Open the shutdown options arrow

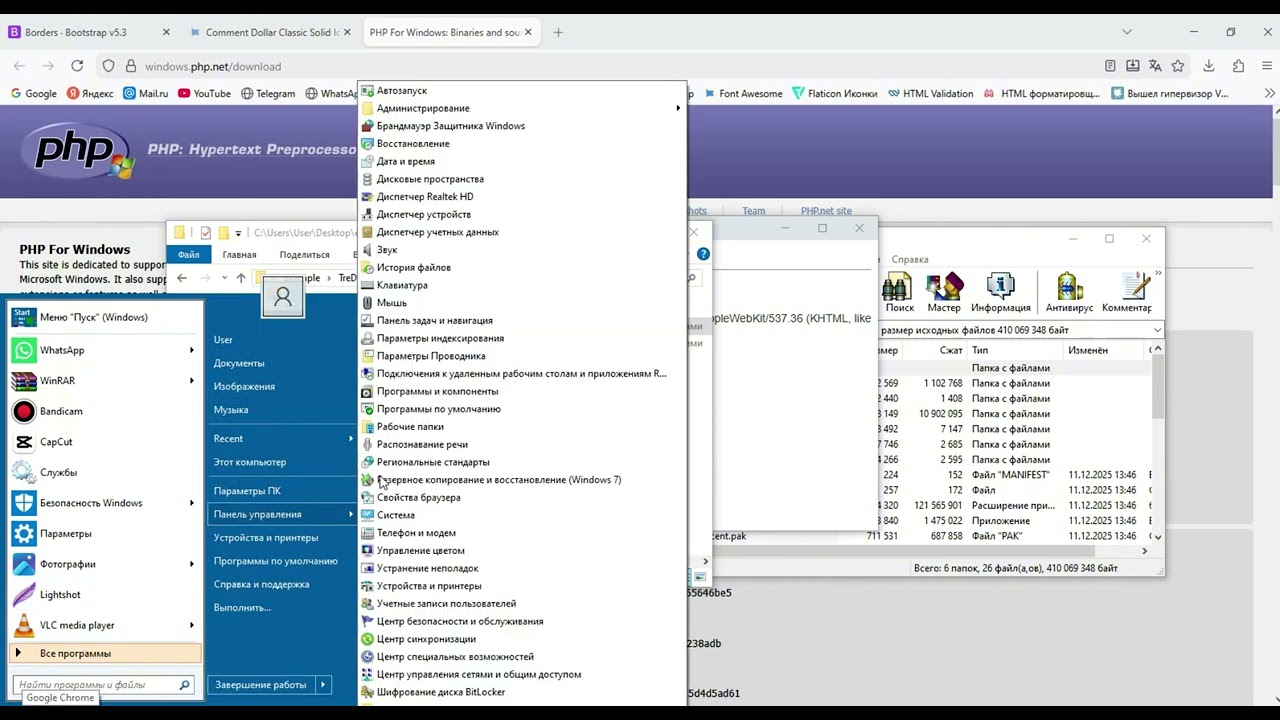pos(322,685)
